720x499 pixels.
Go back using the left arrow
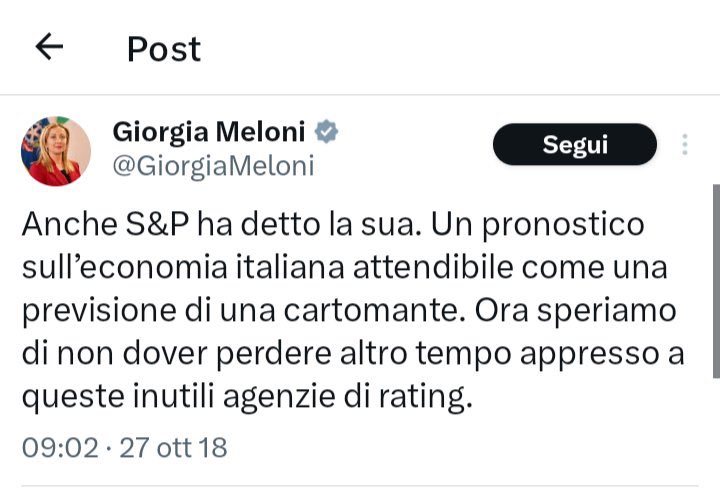[x=49, y=46]
